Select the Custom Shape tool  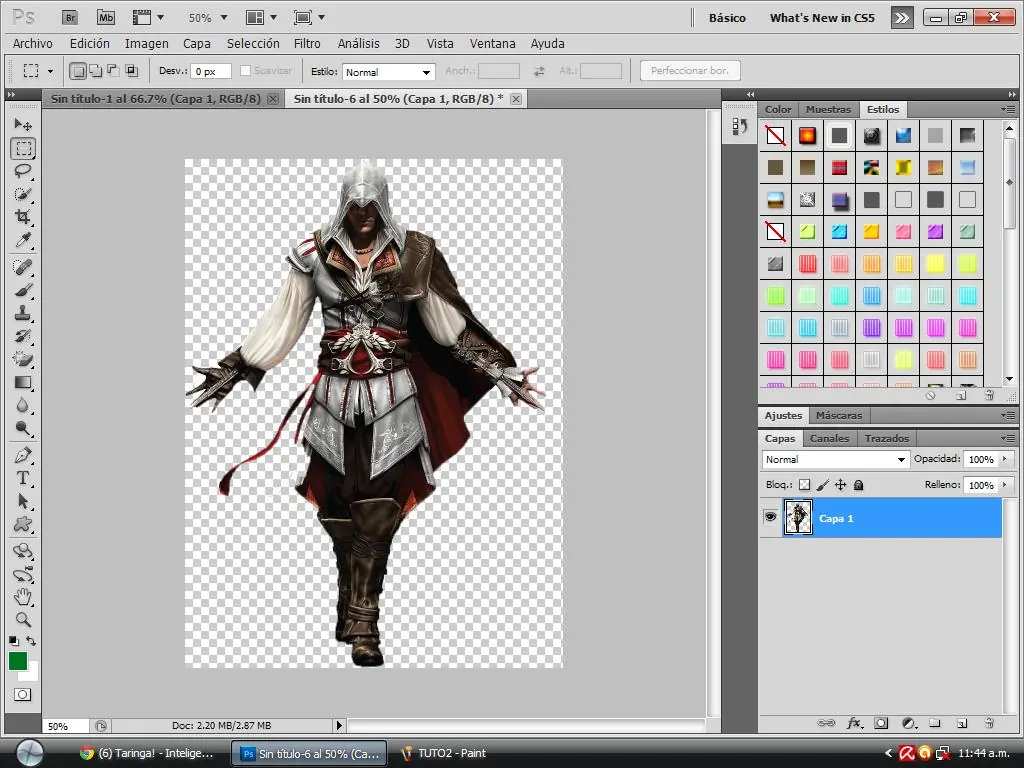[x=23, y=524]
